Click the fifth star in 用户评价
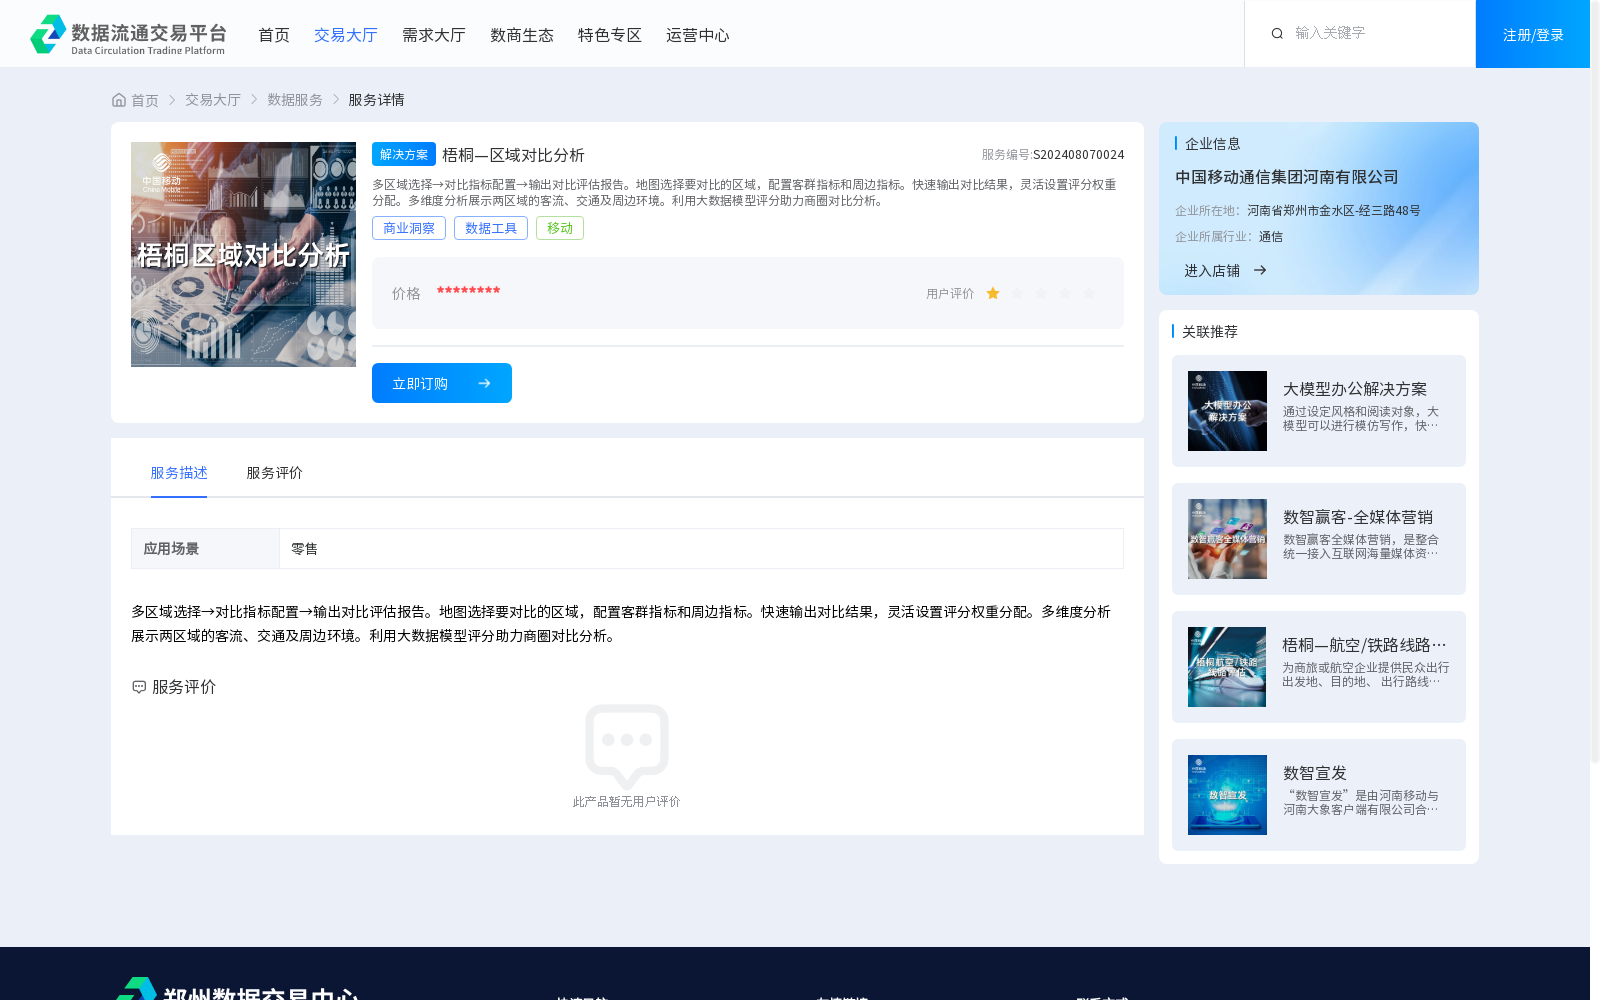Image resolution: width=1600 pixels, height=1000 pixels. 1089,293
